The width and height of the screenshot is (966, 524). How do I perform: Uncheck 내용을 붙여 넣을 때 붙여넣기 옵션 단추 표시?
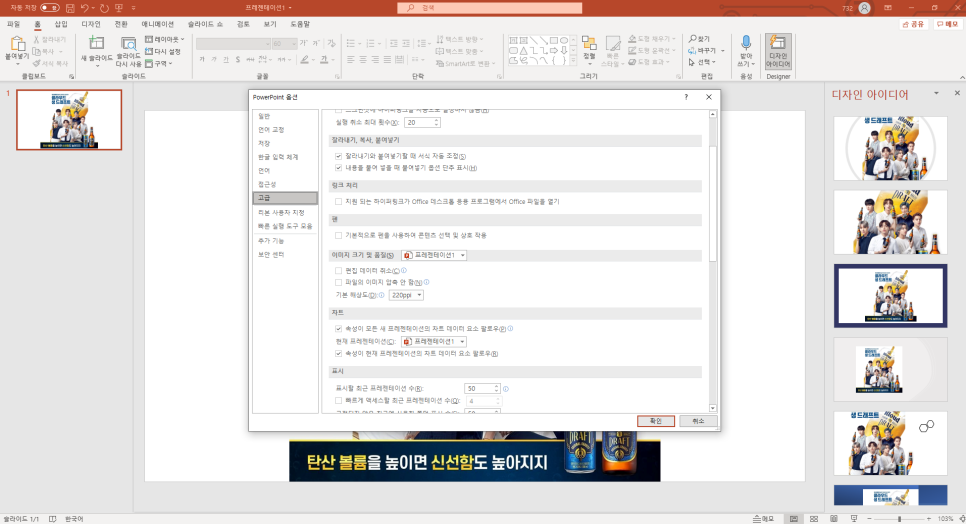[338, 167]
